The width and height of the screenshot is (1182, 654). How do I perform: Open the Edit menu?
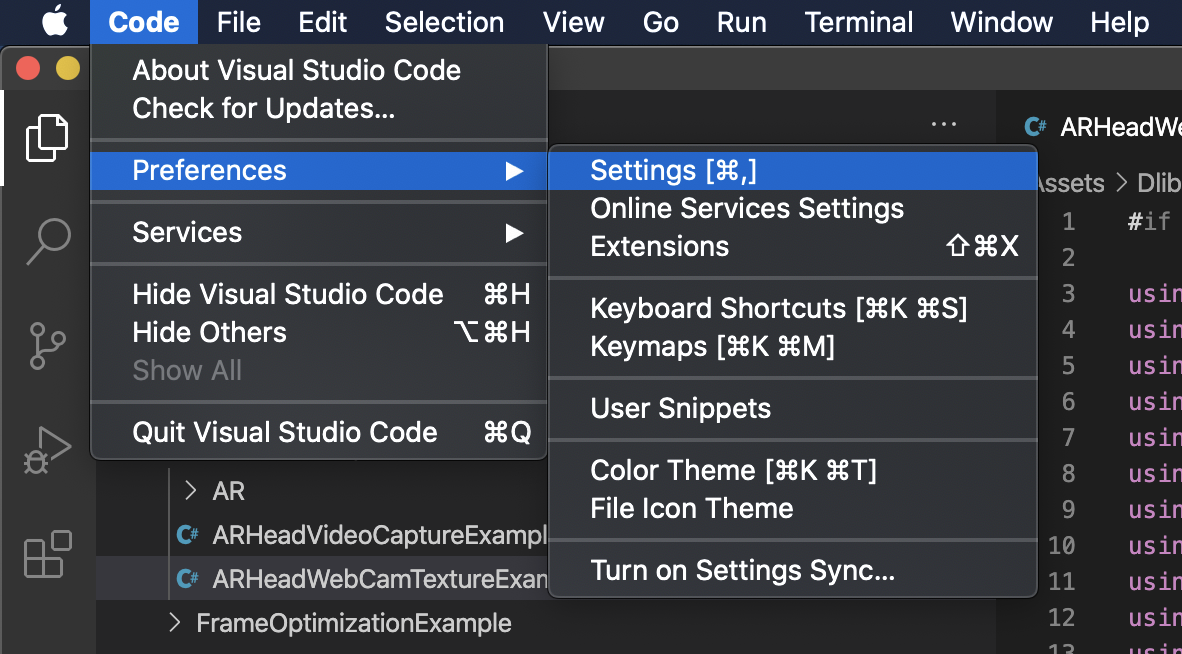323,22
